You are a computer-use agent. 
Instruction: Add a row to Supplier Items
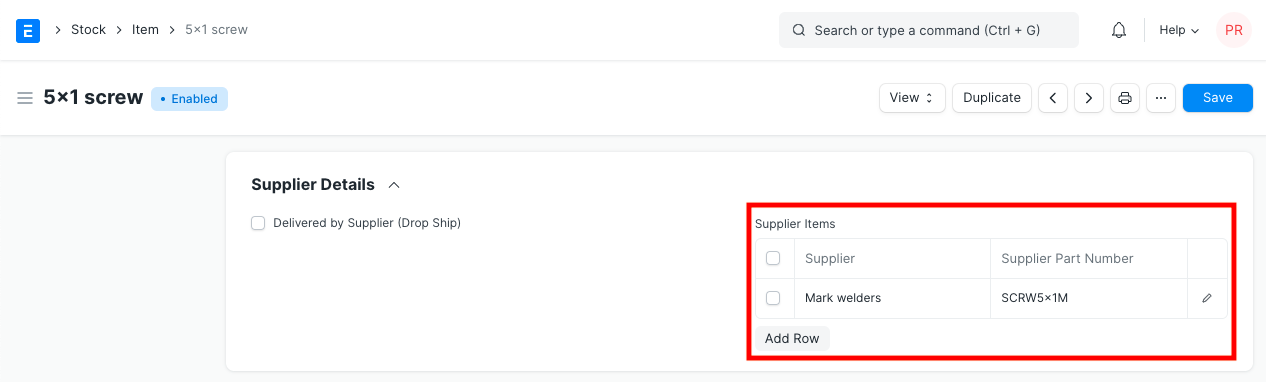792,338
